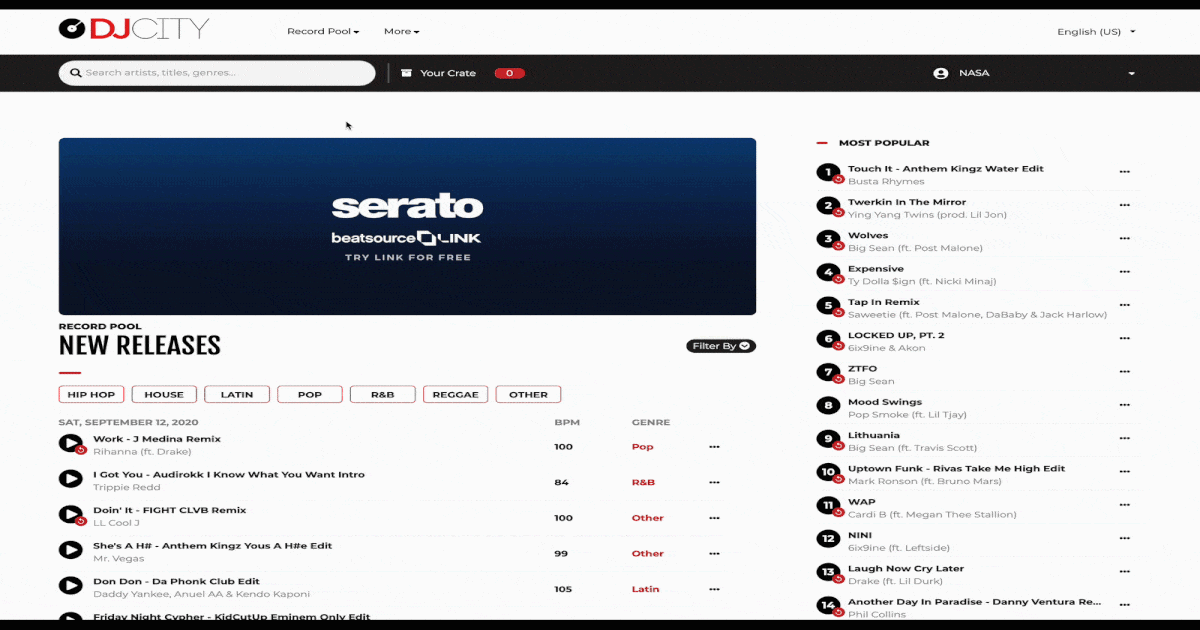Click the search magnifier icon
The image size is (1200, 630).
click(76, 73)
